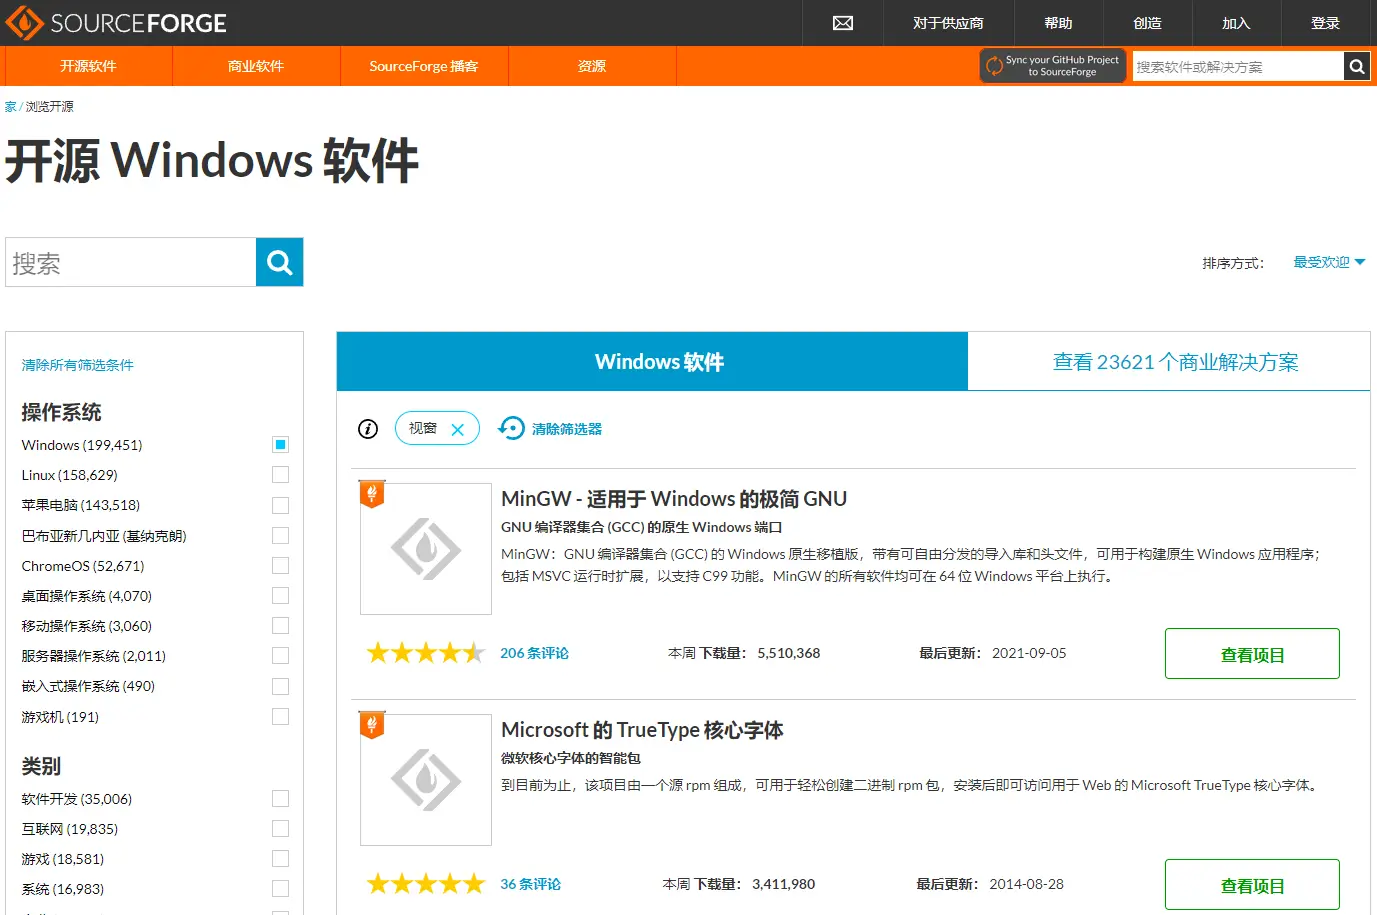Click the top navigation search magnifier icon

pyautogui.click(x=1356, y=67)
